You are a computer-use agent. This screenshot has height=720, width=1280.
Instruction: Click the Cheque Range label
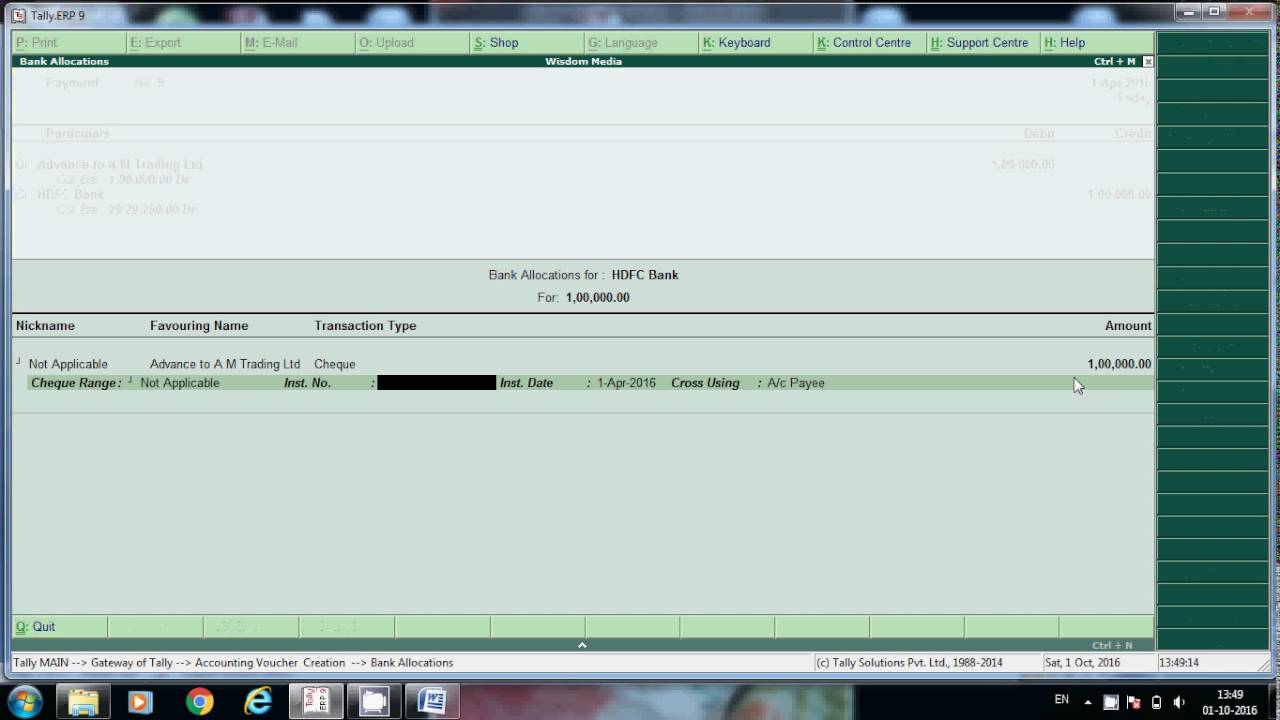[76, 383]
